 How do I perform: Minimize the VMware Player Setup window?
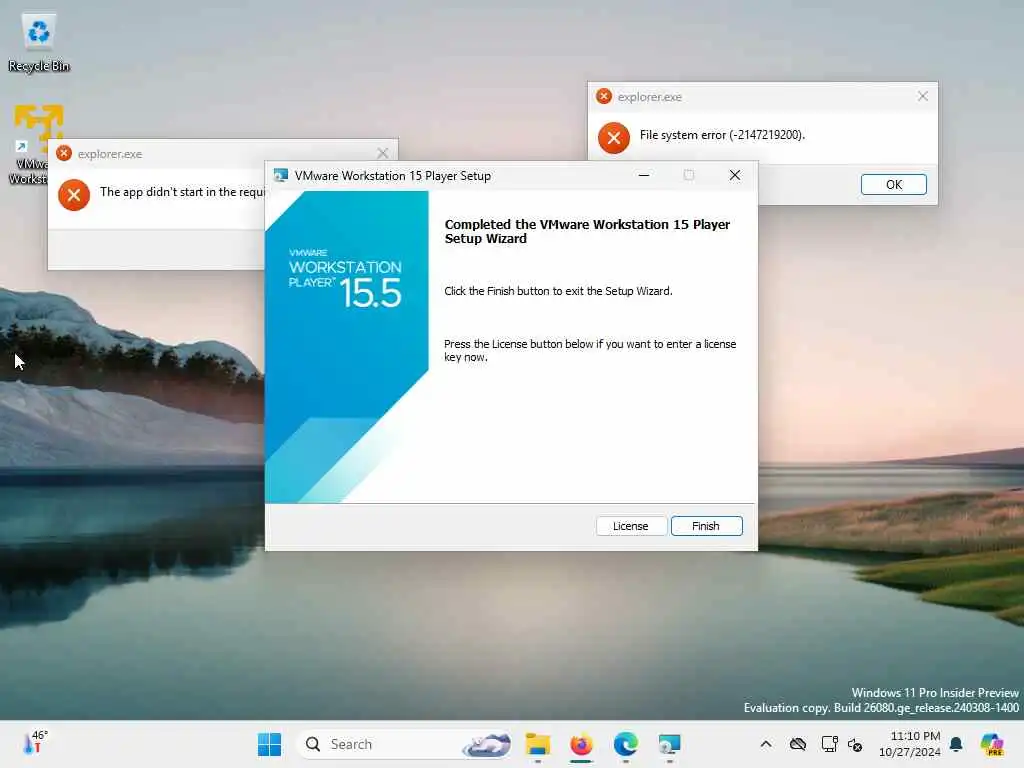click(644, 175)
